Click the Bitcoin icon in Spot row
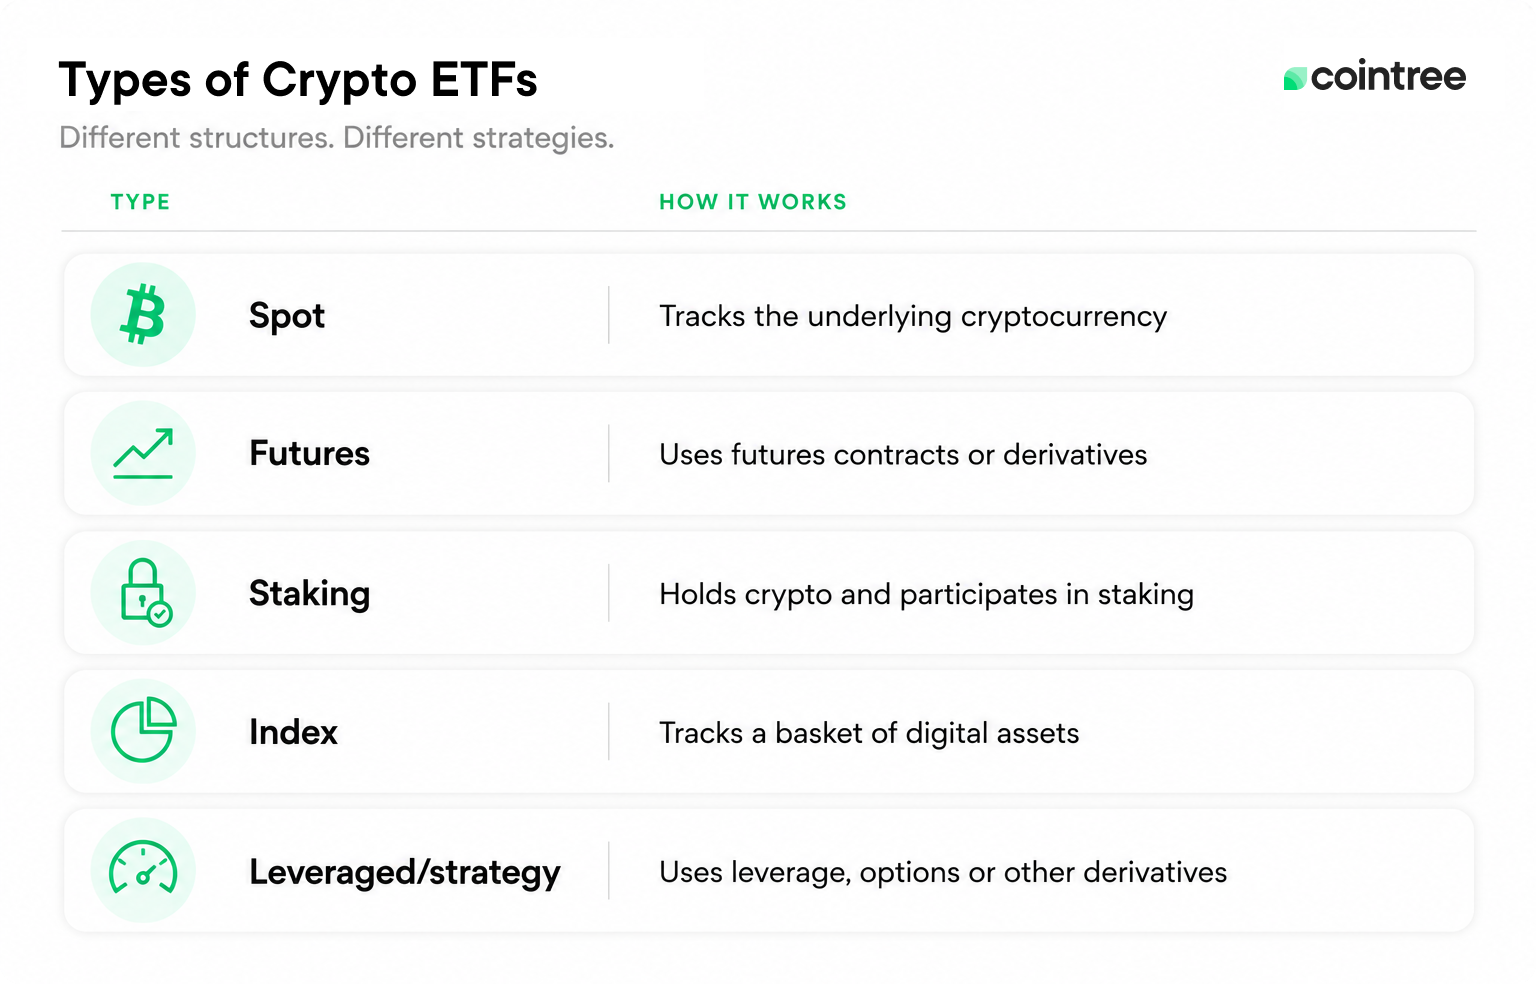Image resolution: width=1536 pixels, height=984 pixels. [143, 315]
